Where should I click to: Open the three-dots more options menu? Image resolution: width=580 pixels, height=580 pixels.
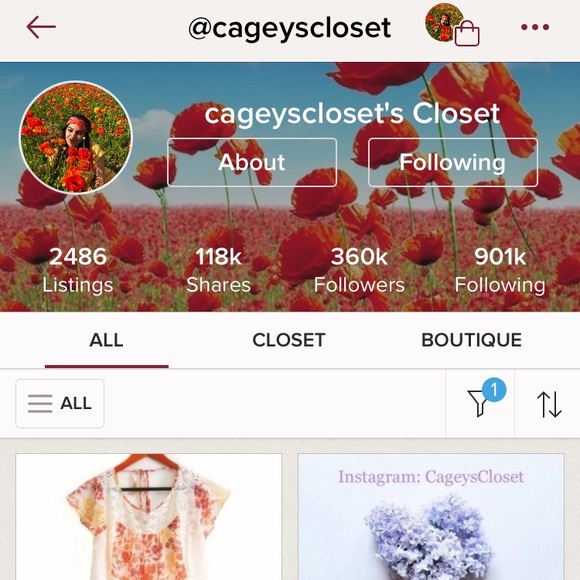click(535, 27)
